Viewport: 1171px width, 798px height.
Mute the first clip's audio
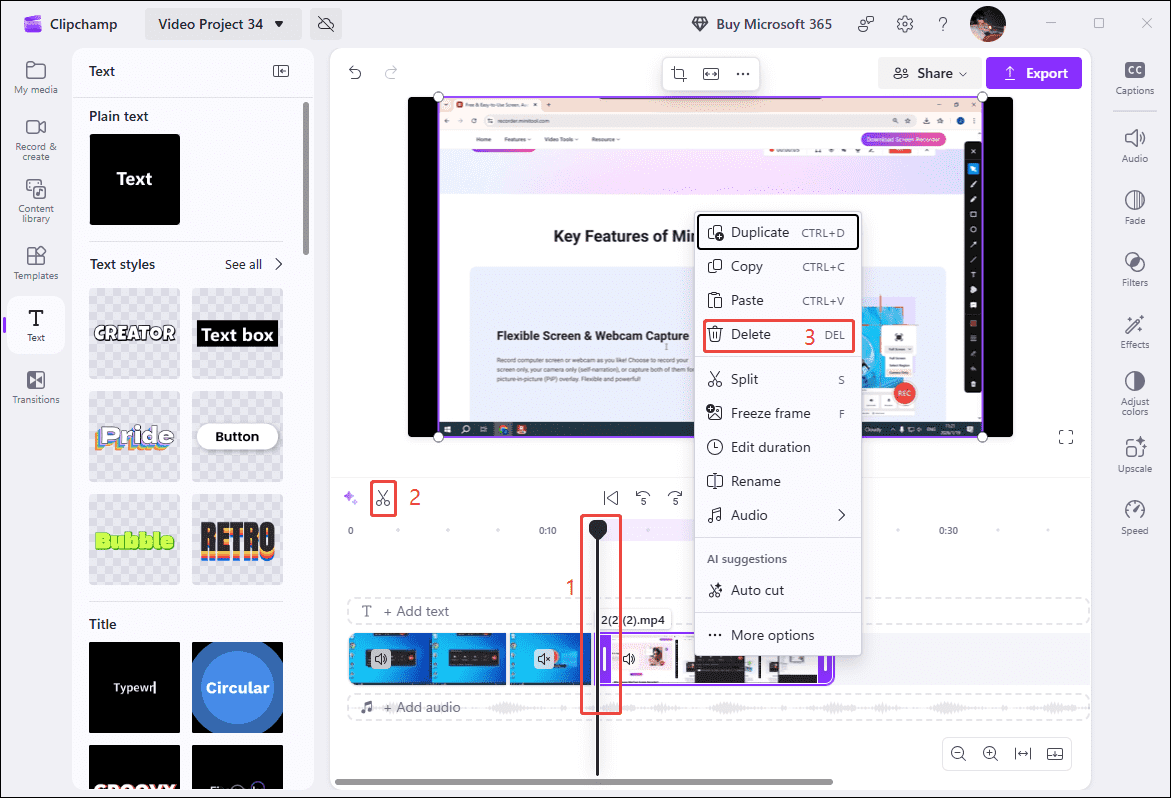coord(381,659)
